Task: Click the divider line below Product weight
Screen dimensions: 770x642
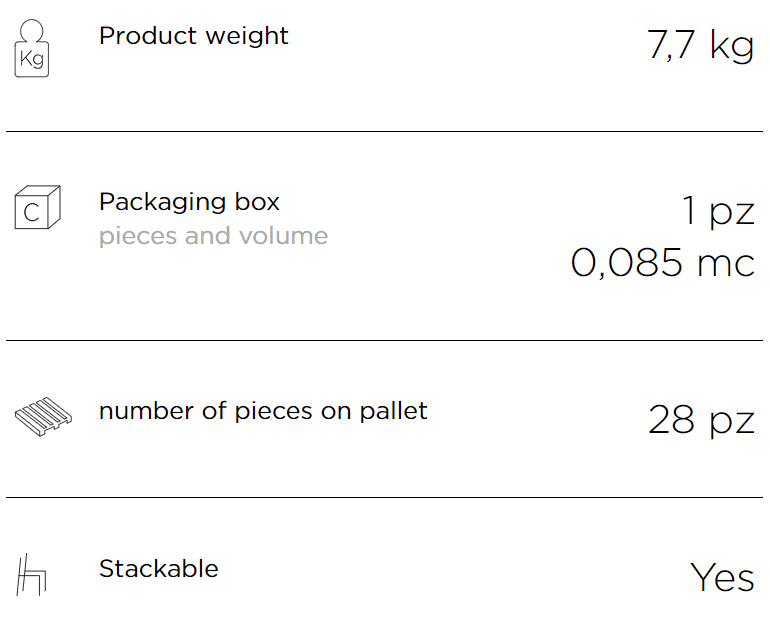Action: [x=385, y=131]
